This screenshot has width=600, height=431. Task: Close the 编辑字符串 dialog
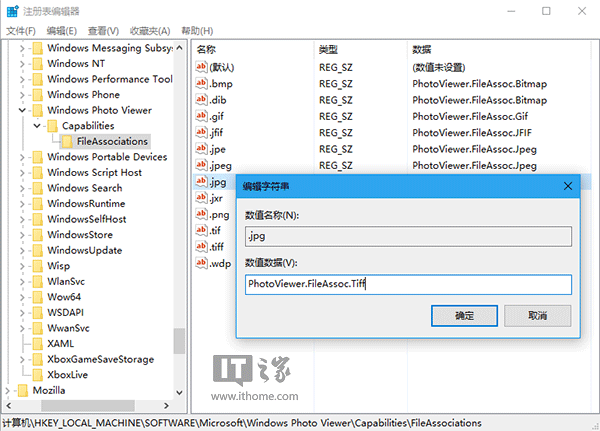[568, 186]
